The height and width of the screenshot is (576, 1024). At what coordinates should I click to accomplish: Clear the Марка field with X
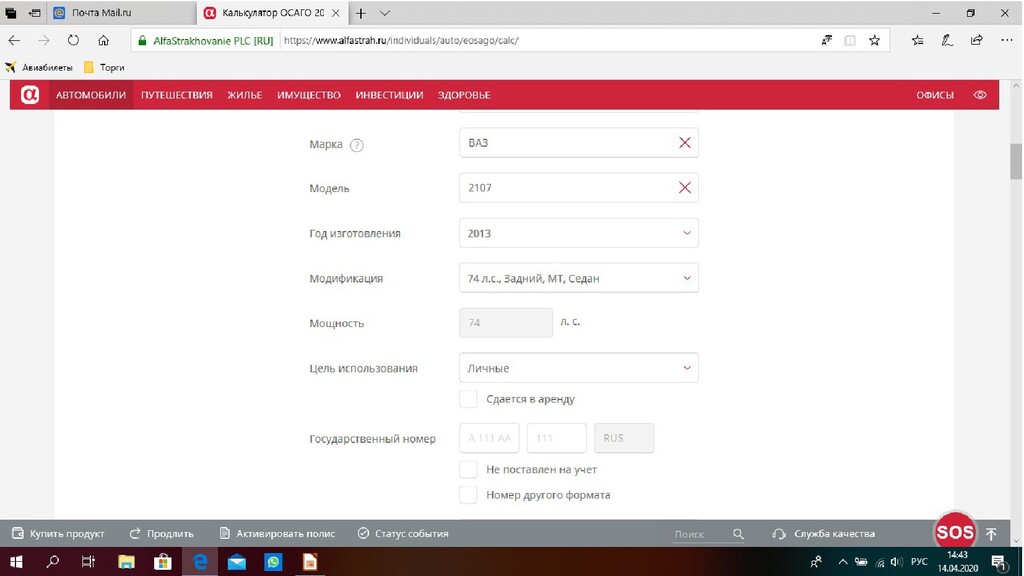[684, 142]
